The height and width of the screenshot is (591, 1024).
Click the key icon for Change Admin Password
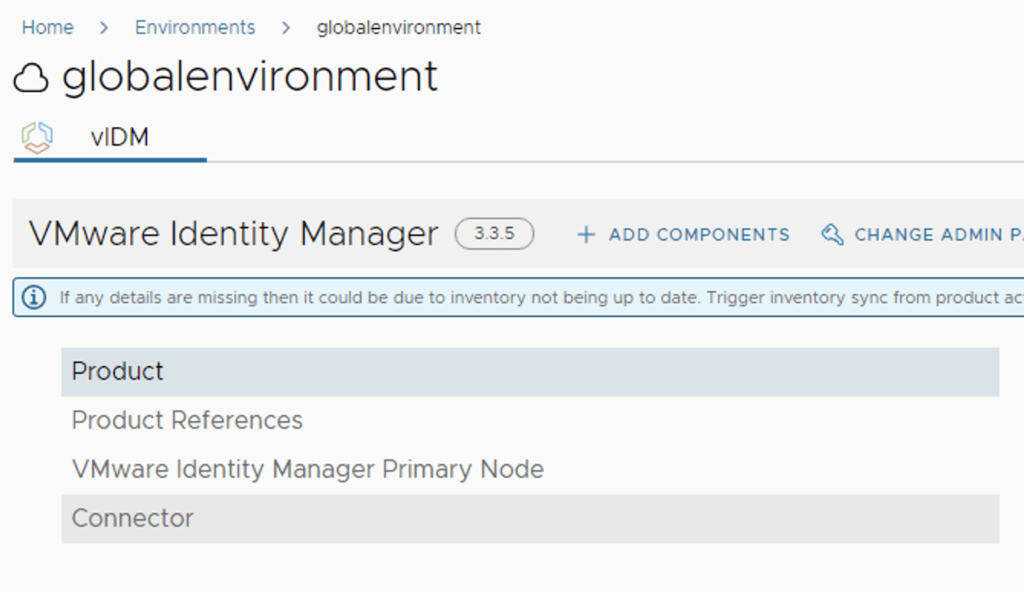pos(832,235)
